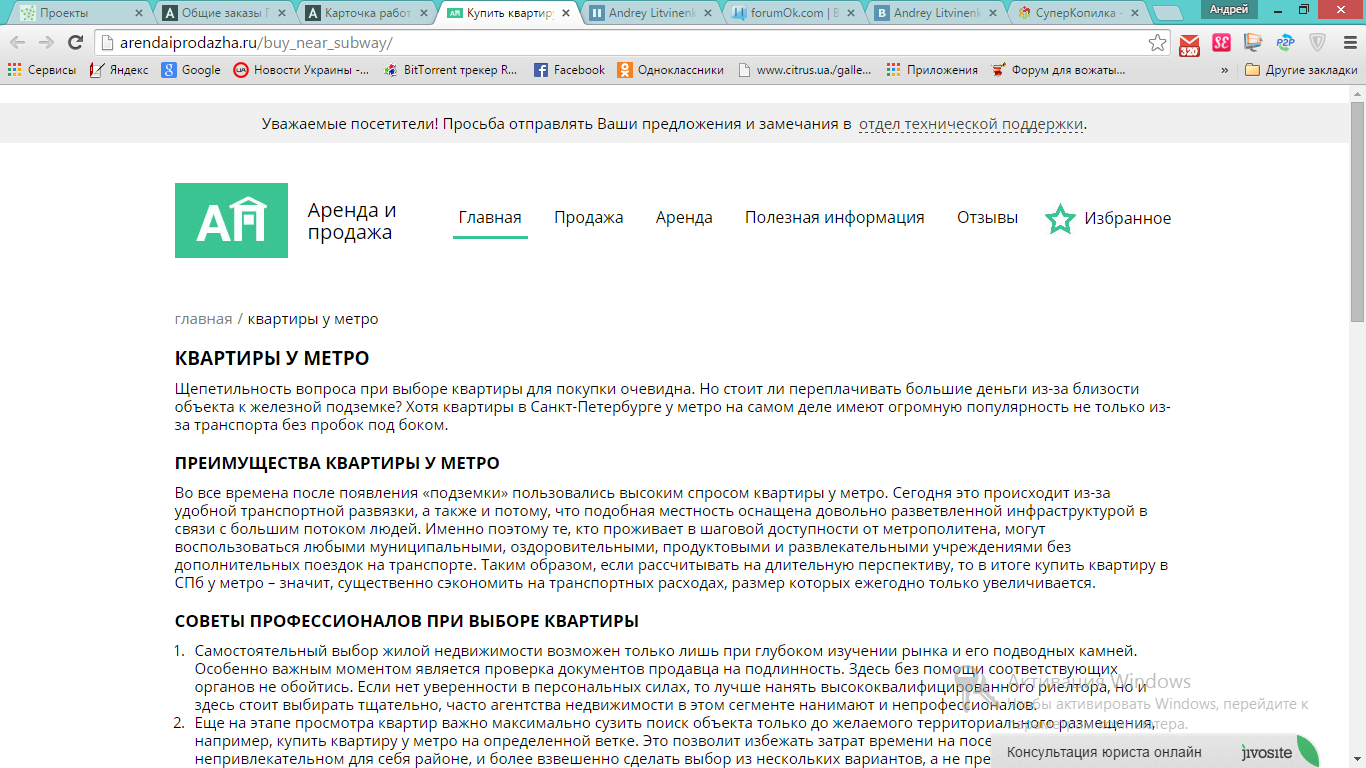Switch to the Общие заказы tab
Image resolution: width=1366 pixels, height=768 pixels.
[222, 13]
